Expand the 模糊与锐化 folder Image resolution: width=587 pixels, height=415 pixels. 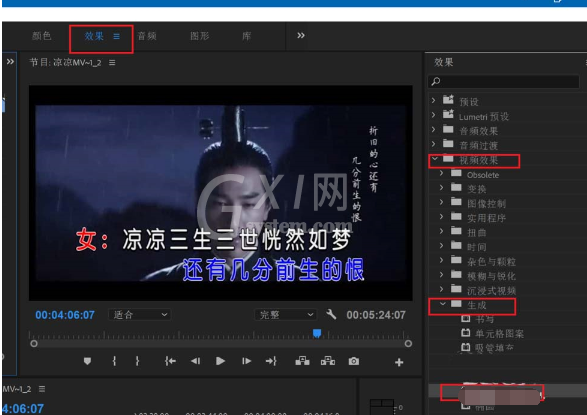pyautogui.click(x=441, y=275)
